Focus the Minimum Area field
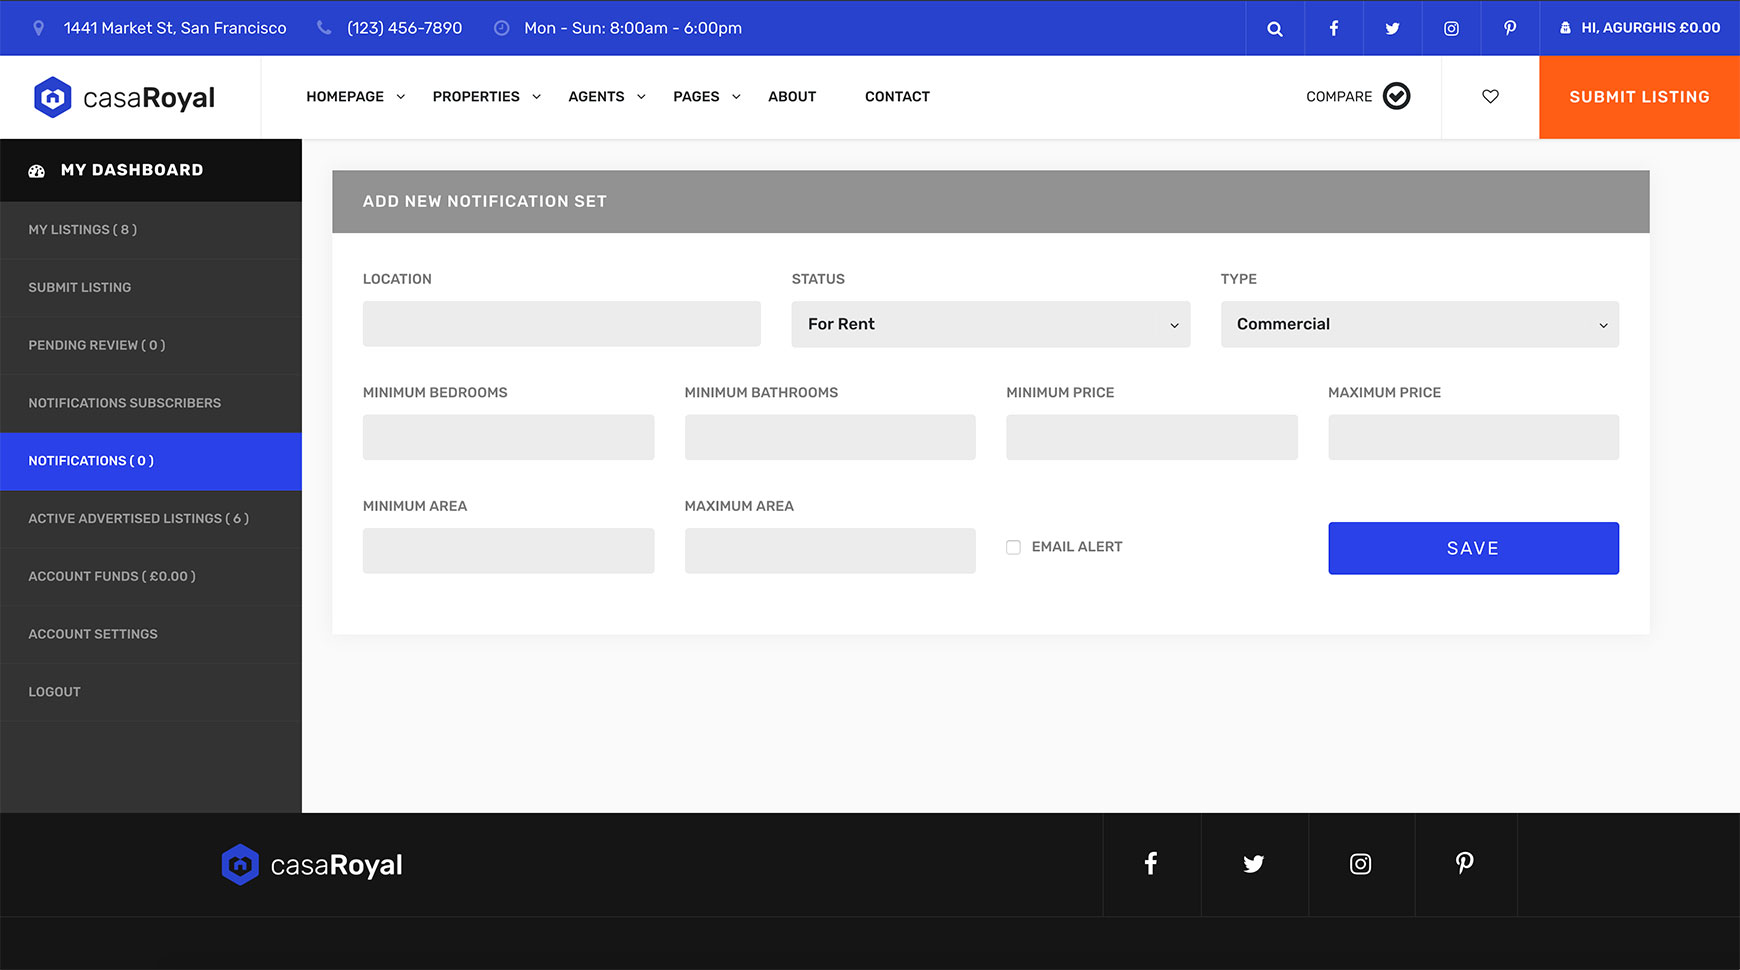 [508, 551]
